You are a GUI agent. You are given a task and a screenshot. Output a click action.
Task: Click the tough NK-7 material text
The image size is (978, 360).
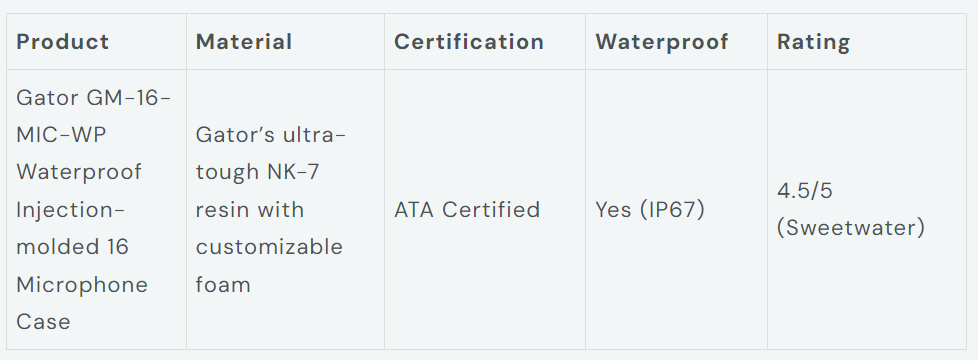pyautogui.click(x=258, y=172)
